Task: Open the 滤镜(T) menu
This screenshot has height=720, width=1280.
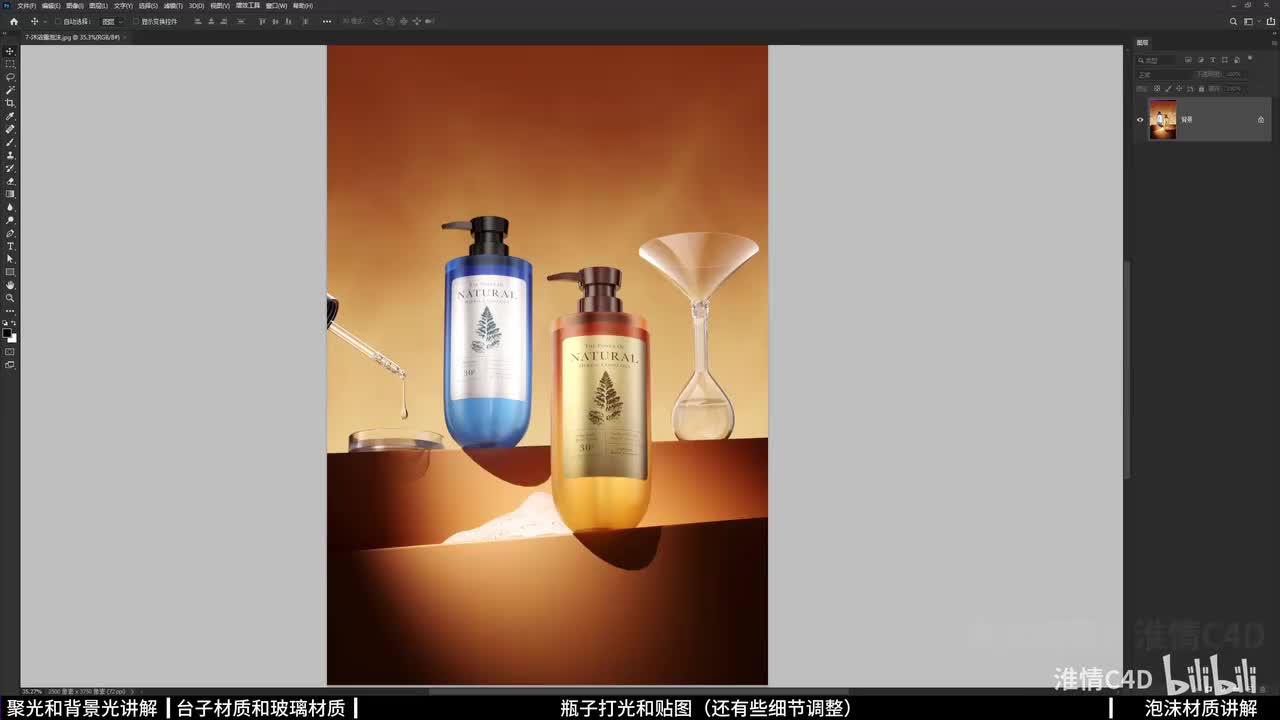Action: (x=174, y=5)
